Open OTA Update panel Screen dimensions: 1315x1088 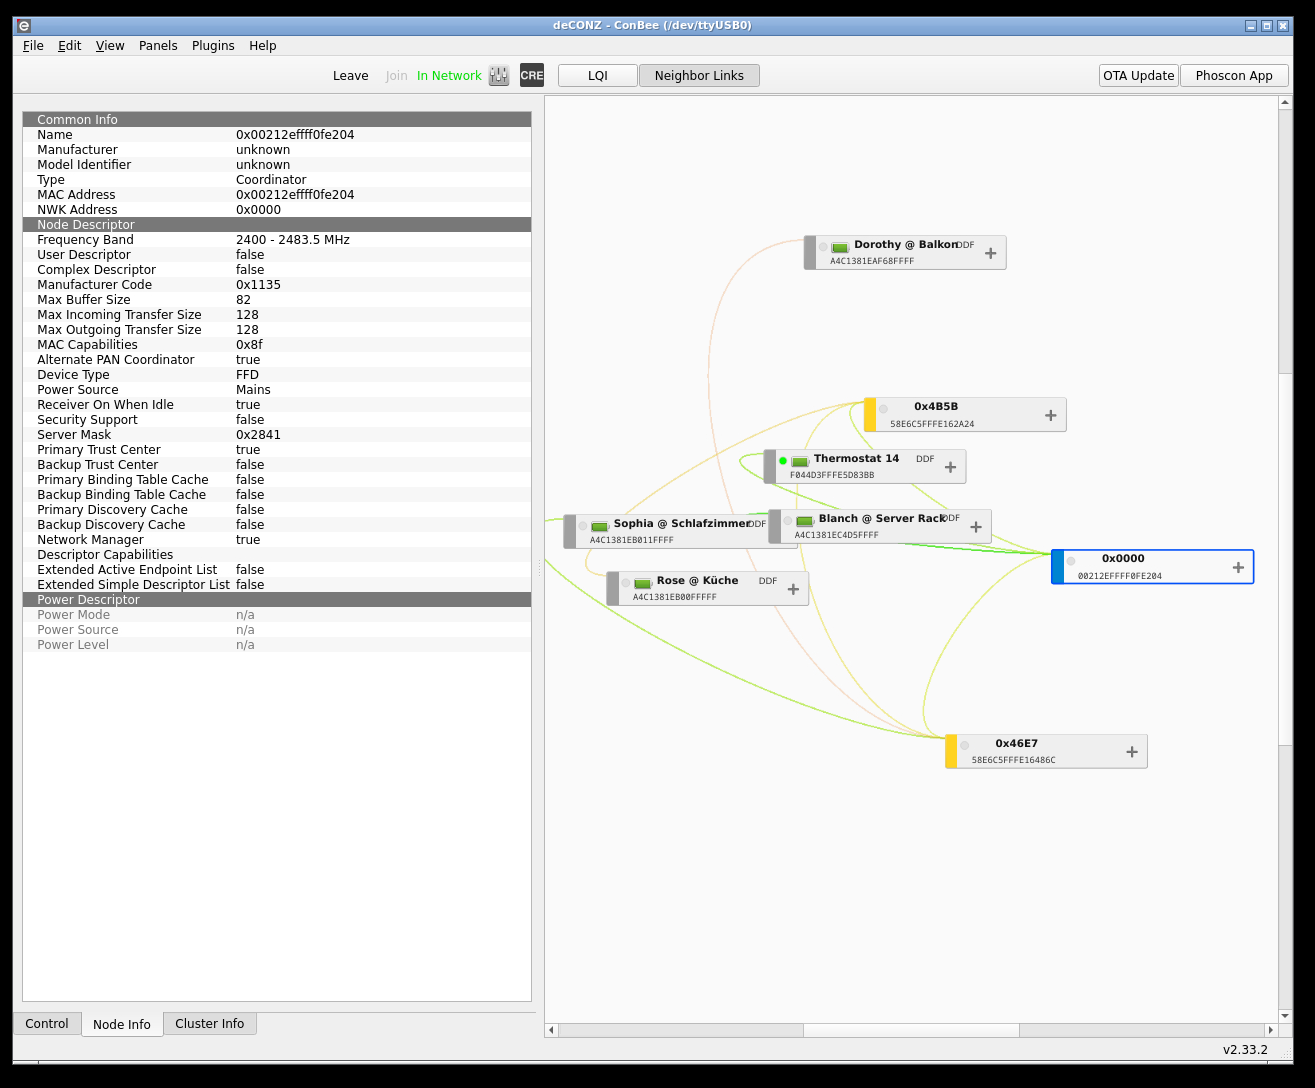coord(1139,76)
